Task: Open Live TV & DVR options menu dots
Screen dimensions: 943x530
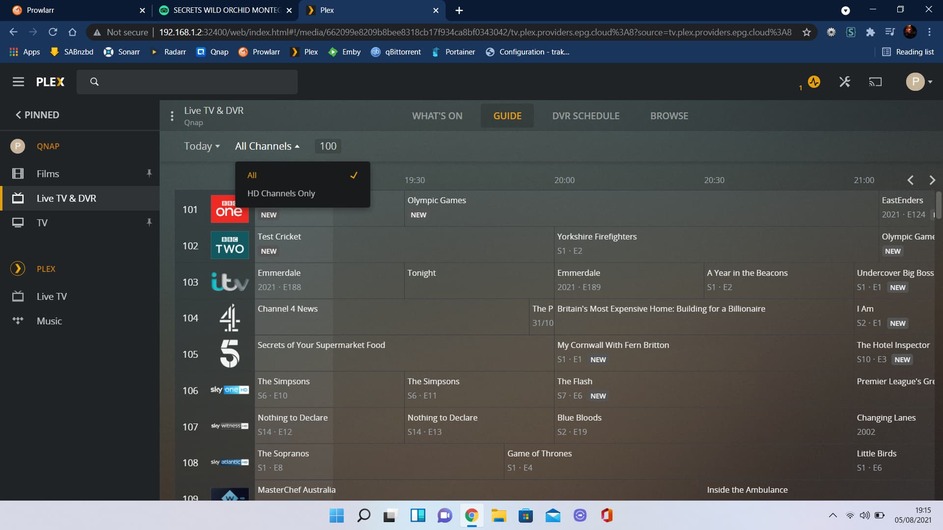Action: coord(172,116)
